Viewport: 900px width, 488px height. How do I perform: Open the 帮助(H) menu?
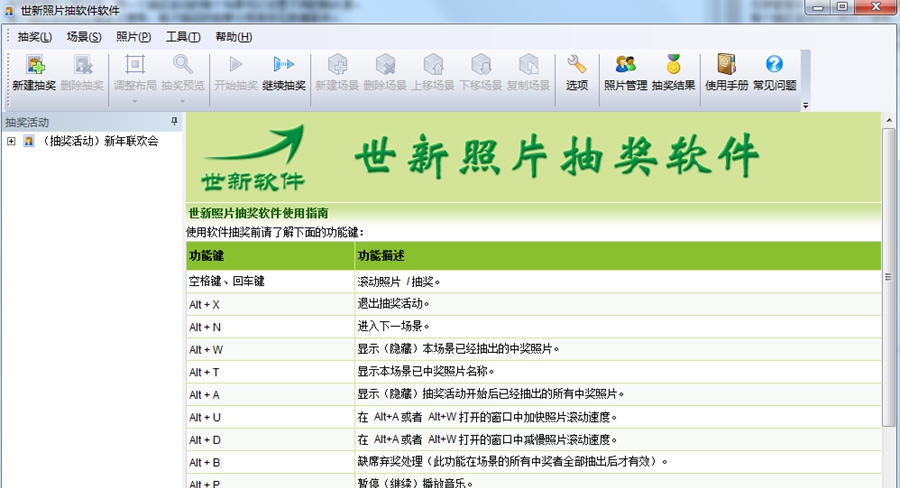(x=234, y=37)
